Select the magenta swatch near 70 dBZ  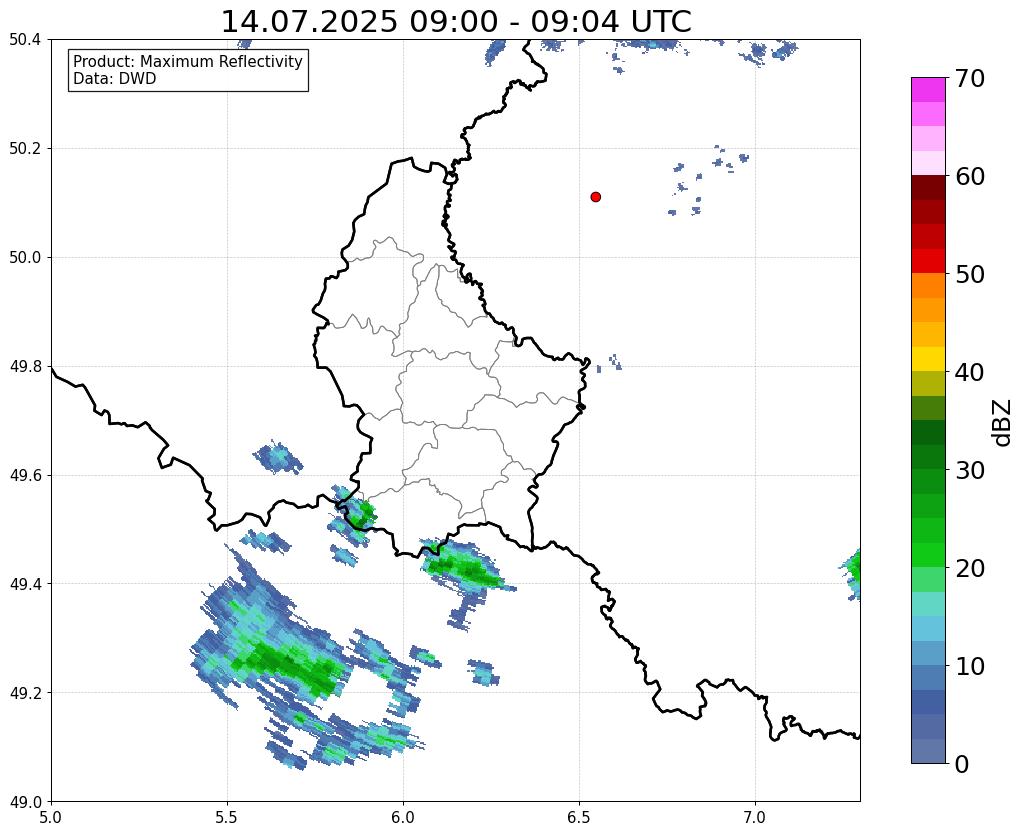928,90
